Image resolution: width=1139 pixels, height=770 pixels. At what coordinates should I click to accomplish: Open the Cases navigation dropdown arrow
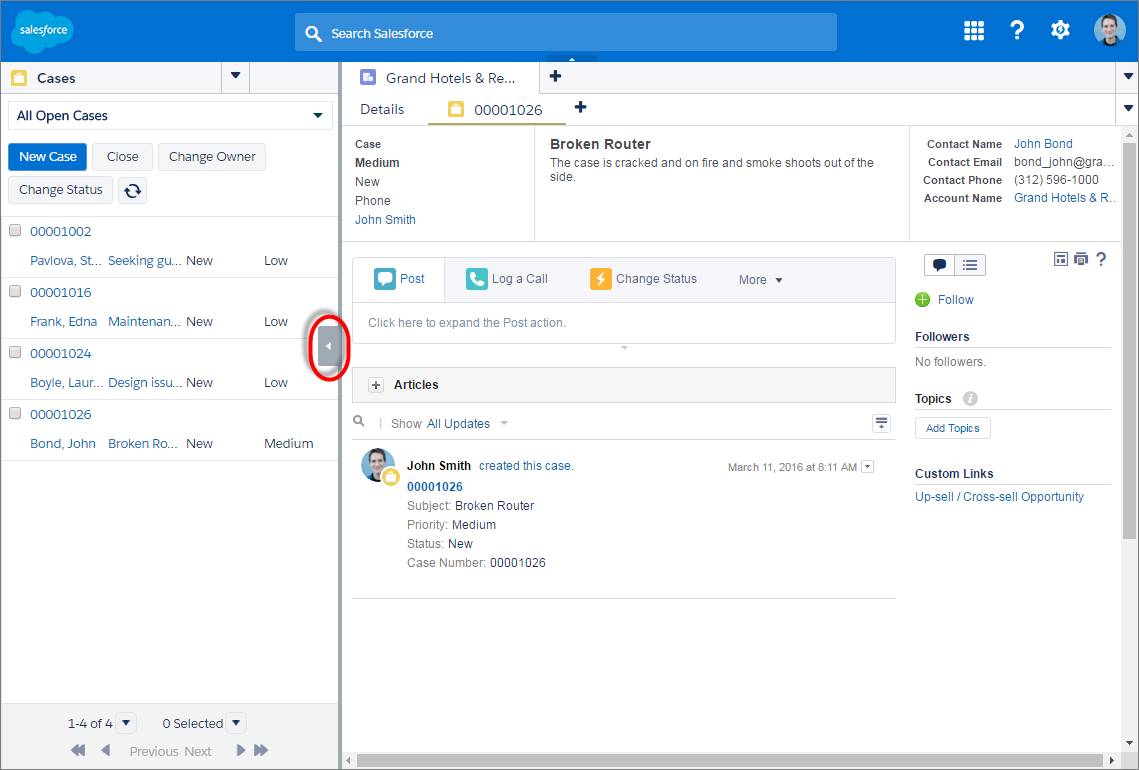pos(235,76)
